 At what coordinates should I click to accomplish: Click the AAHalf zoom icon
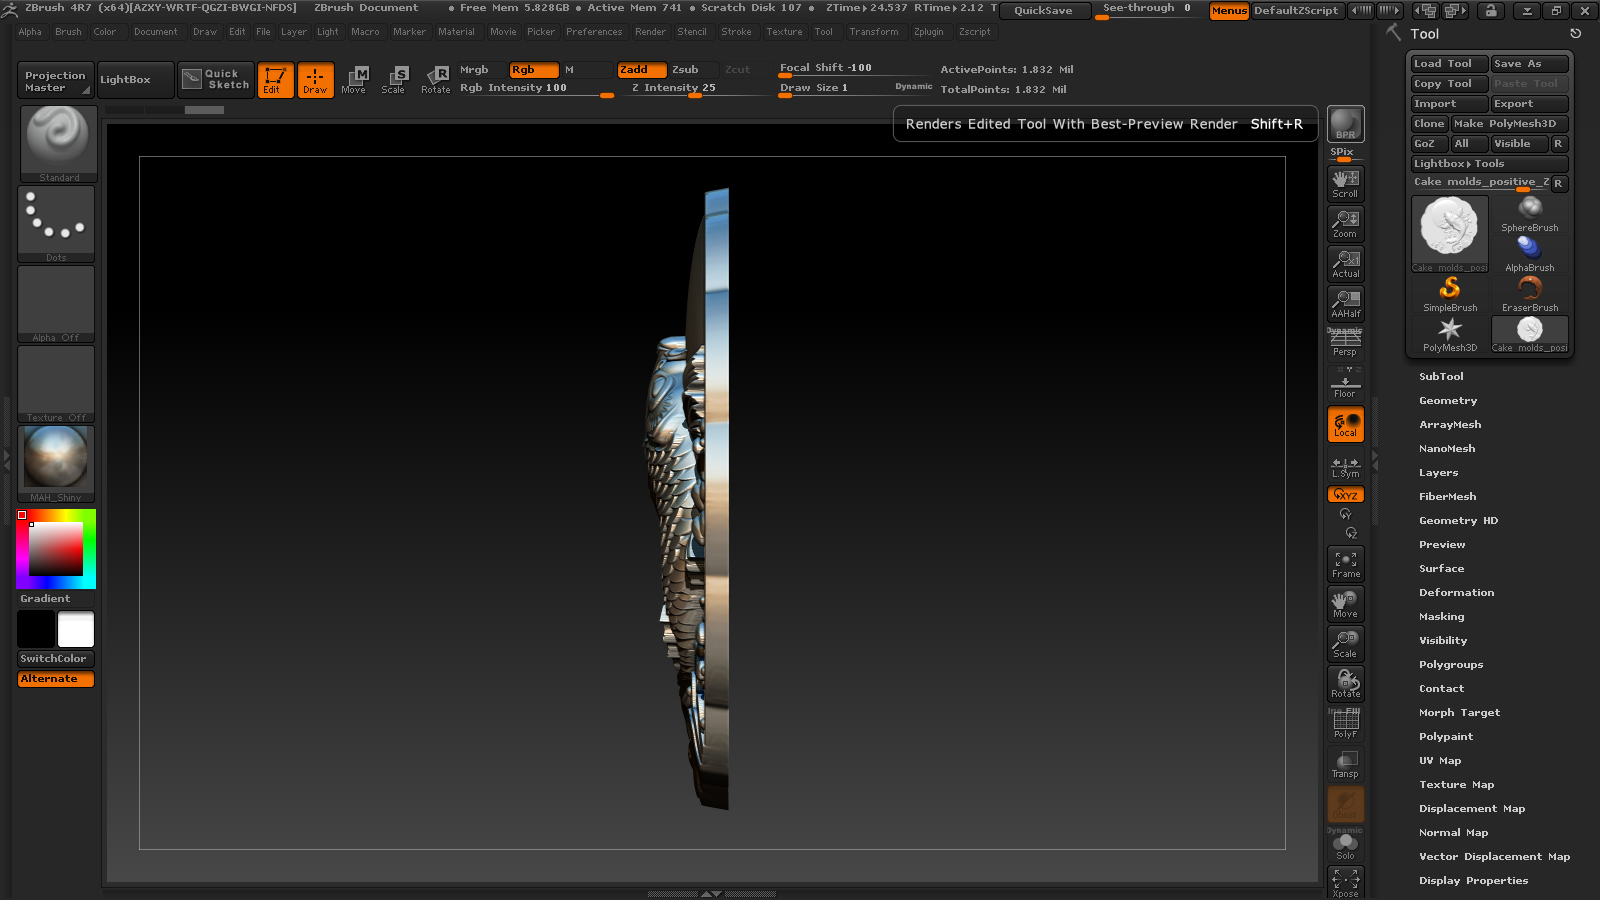pos(1345,304)
